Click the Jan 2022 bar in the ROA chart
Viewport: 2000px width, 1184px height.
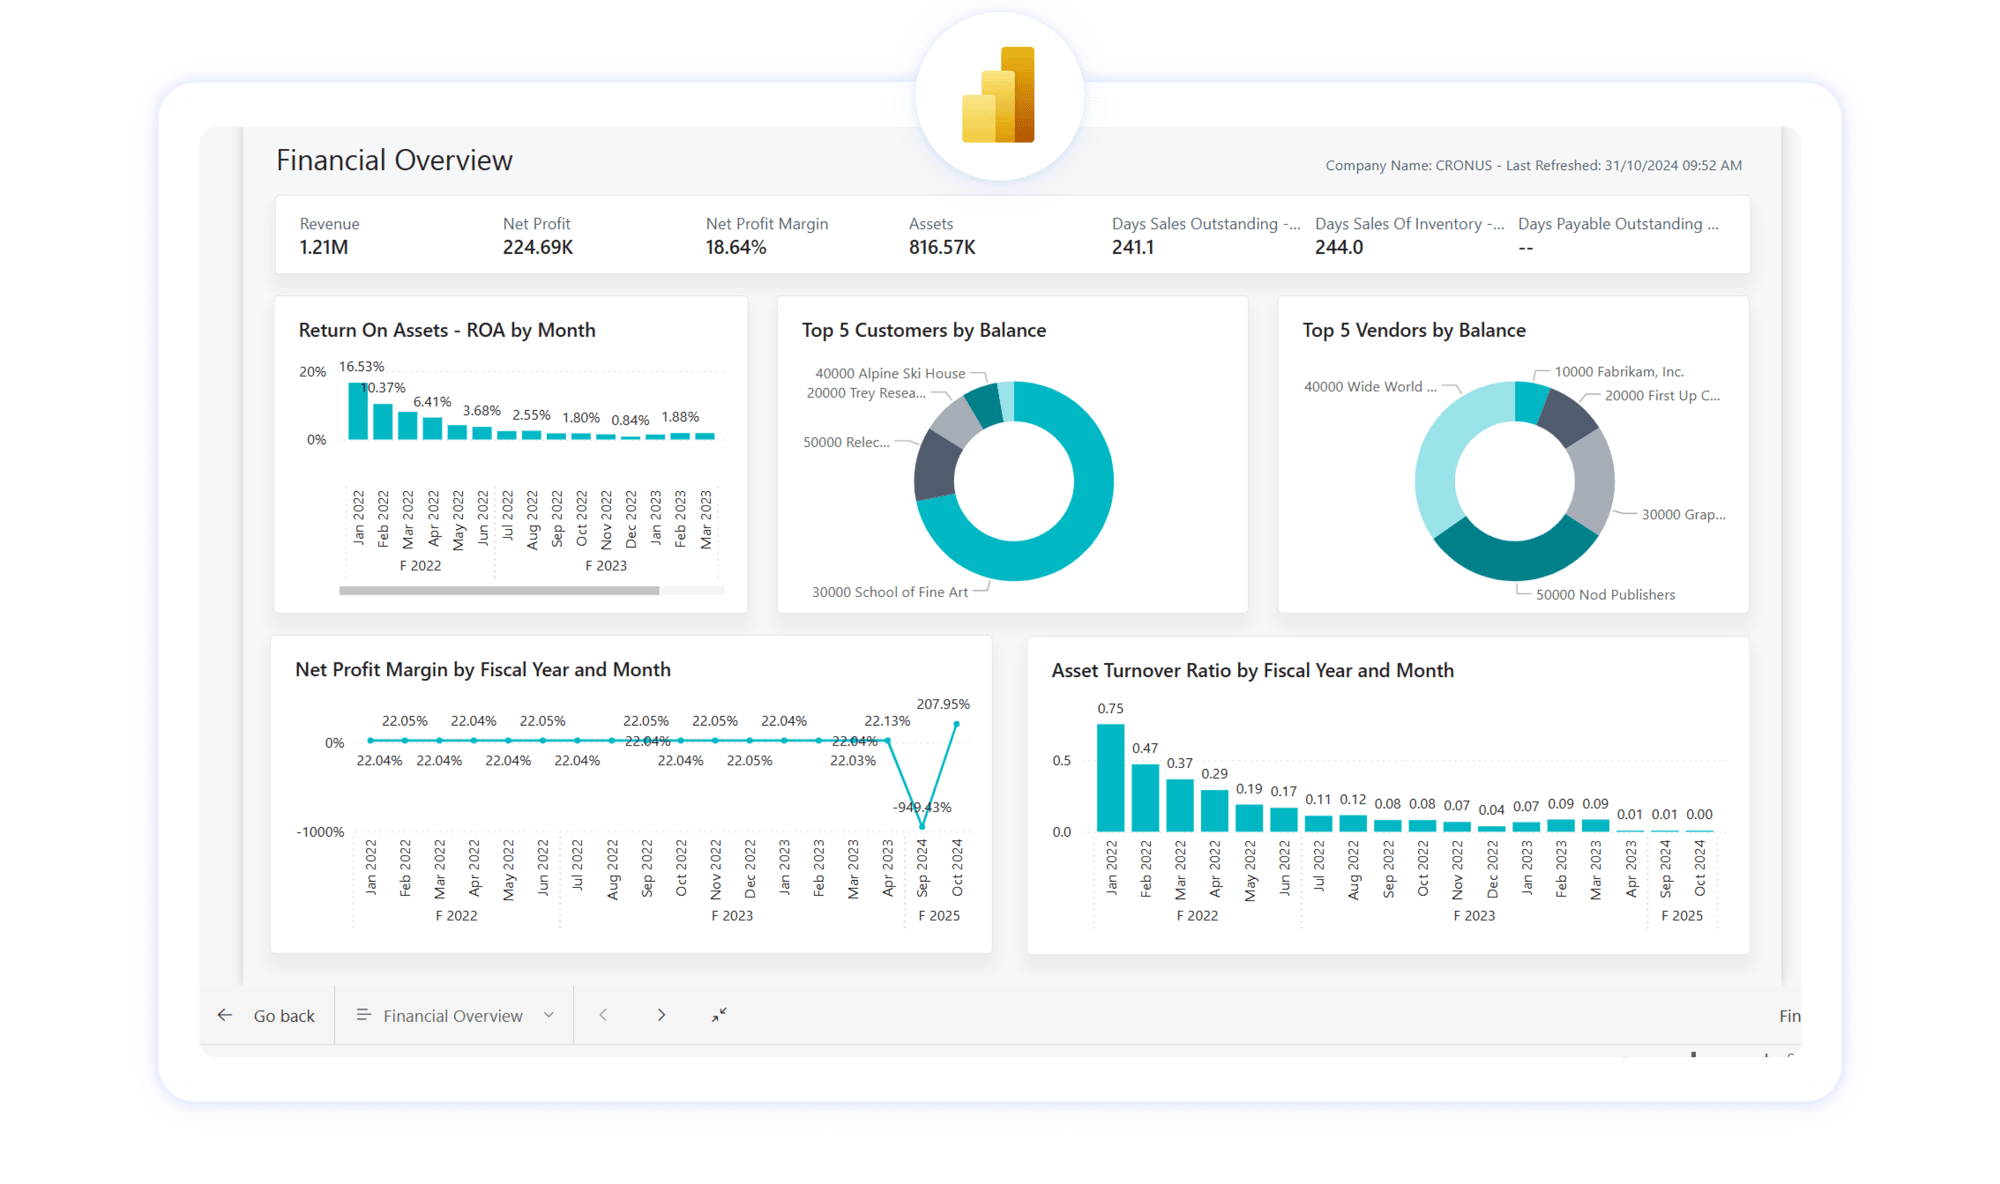click(x=358, y=410)
